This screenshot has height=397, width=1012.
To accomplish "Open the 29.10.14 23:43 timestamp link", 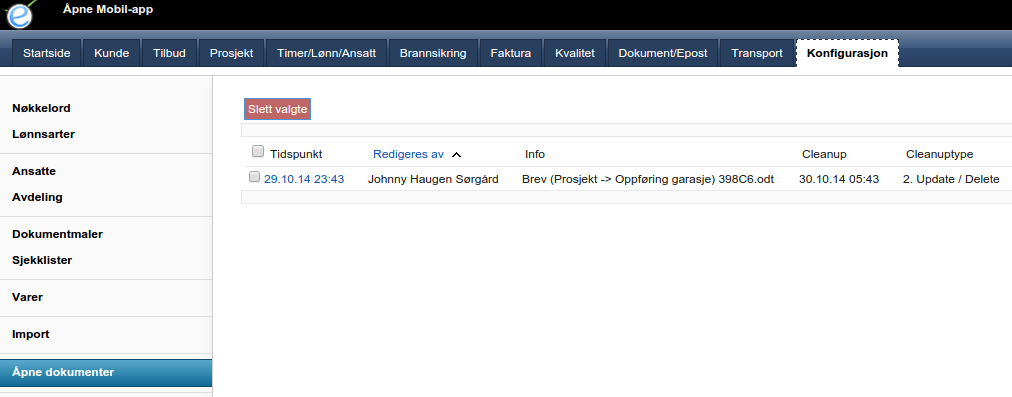I will (304, 179).
